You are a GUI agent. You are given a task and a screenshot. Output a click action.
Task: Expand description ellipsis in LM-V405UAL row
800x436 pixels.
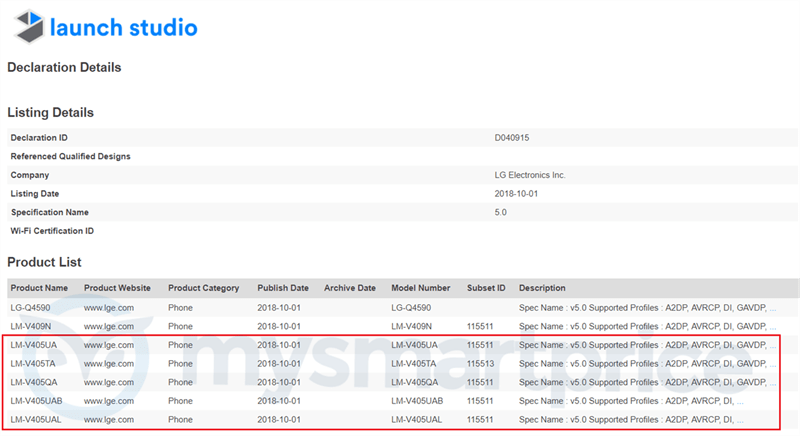point(740,421)
